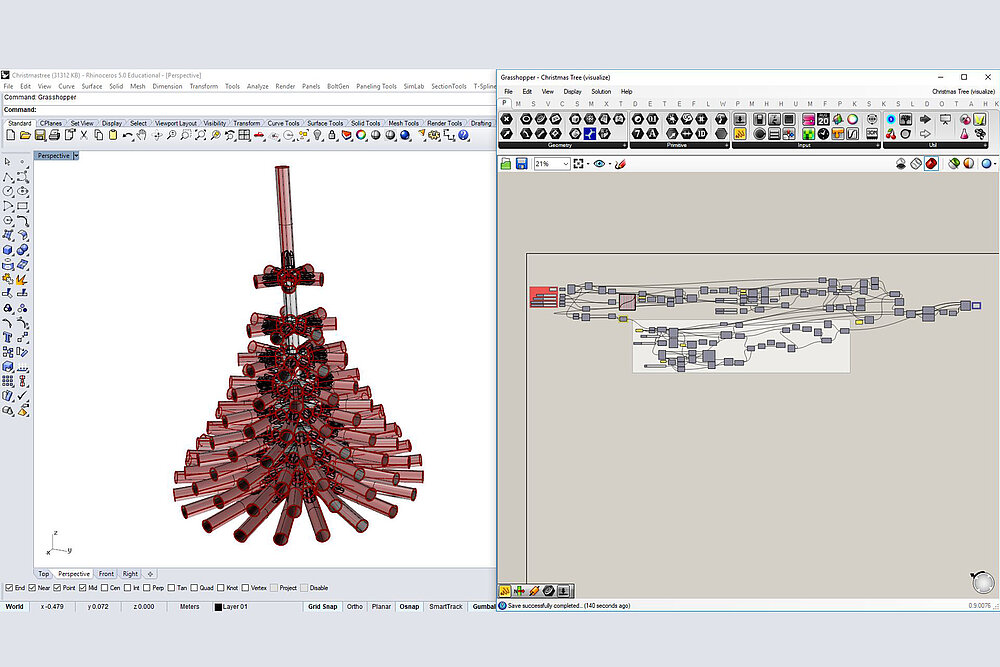Switch to the Curve Tools toolbar tab

tap(283, 124)
